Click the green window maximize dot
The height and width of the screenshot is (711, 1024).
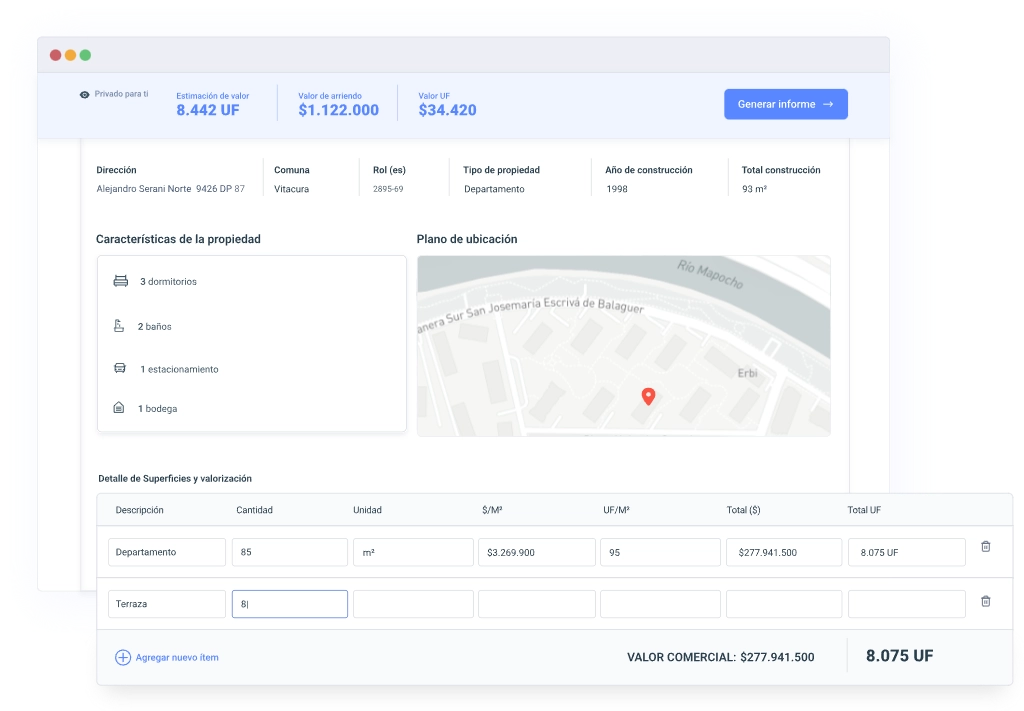(86, 55)
